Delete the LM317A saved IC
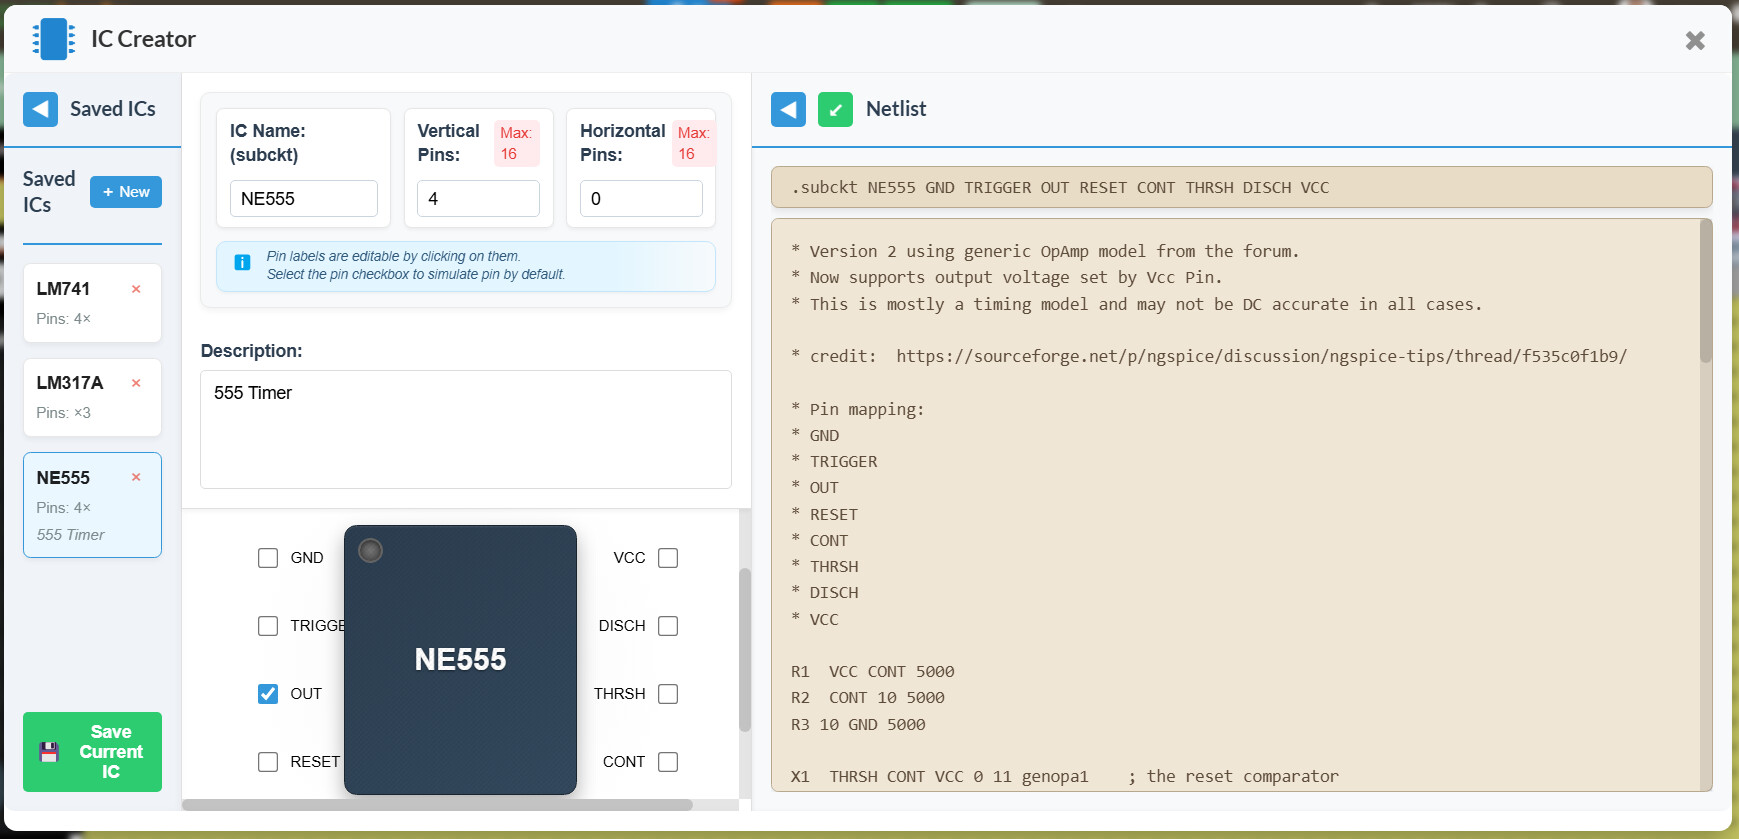 pos(136,383)
